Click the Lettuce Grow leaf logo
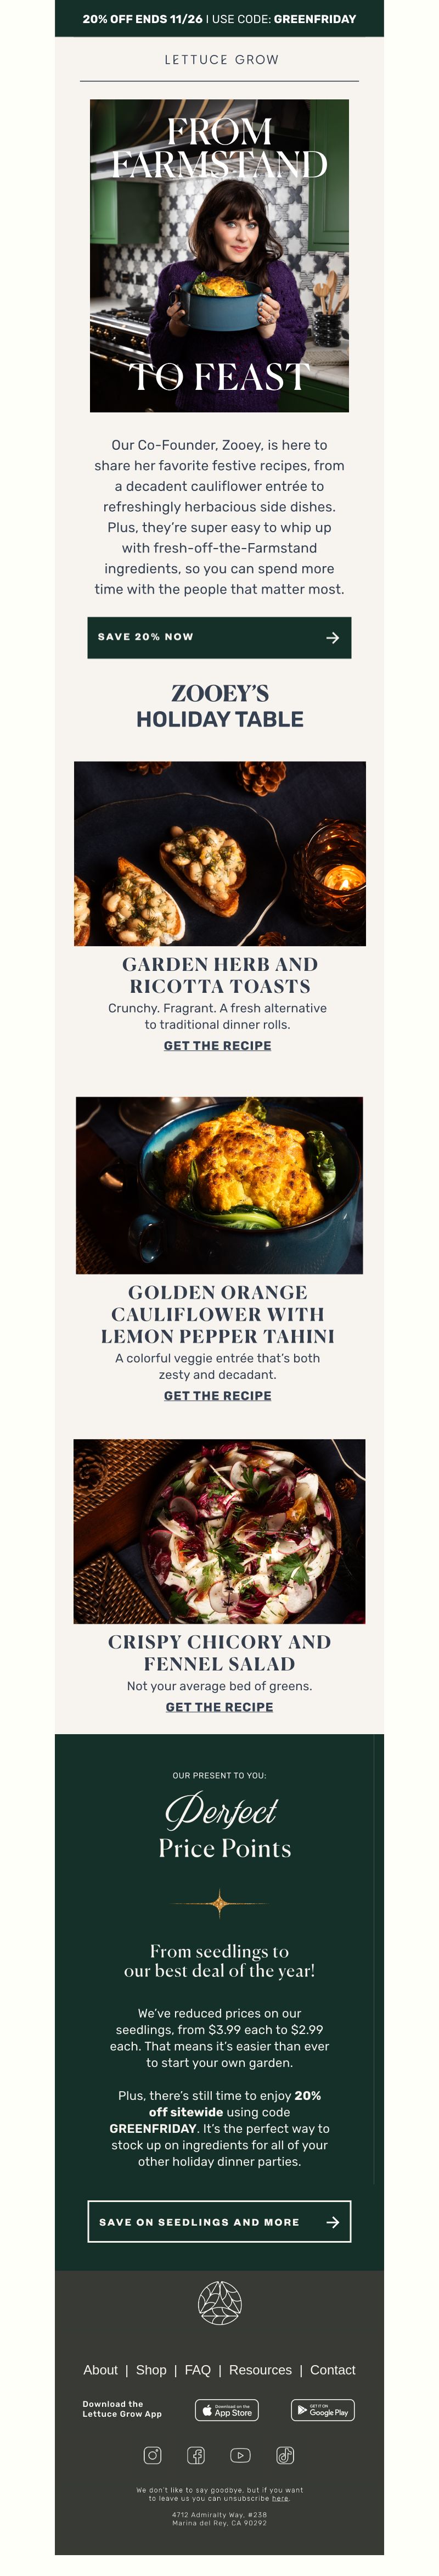Screen dimensions: 439x2576 click(219, 2303)
